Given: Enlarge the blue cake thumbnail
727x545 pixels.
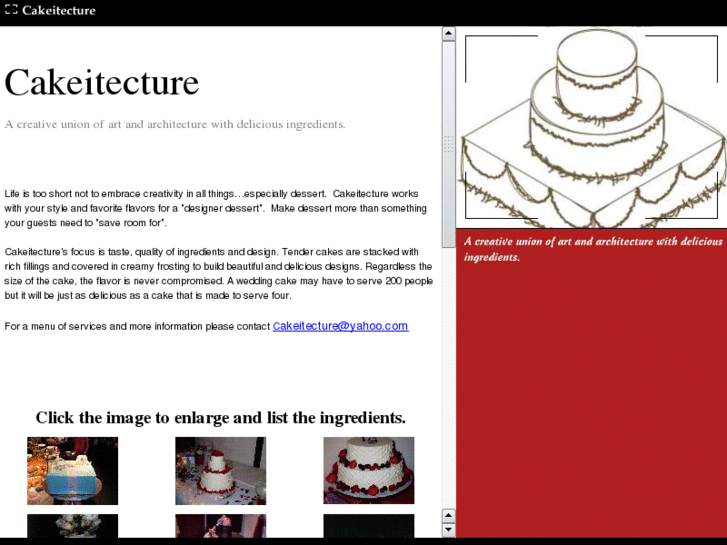Looking at the screenshot, I should 72,471.
